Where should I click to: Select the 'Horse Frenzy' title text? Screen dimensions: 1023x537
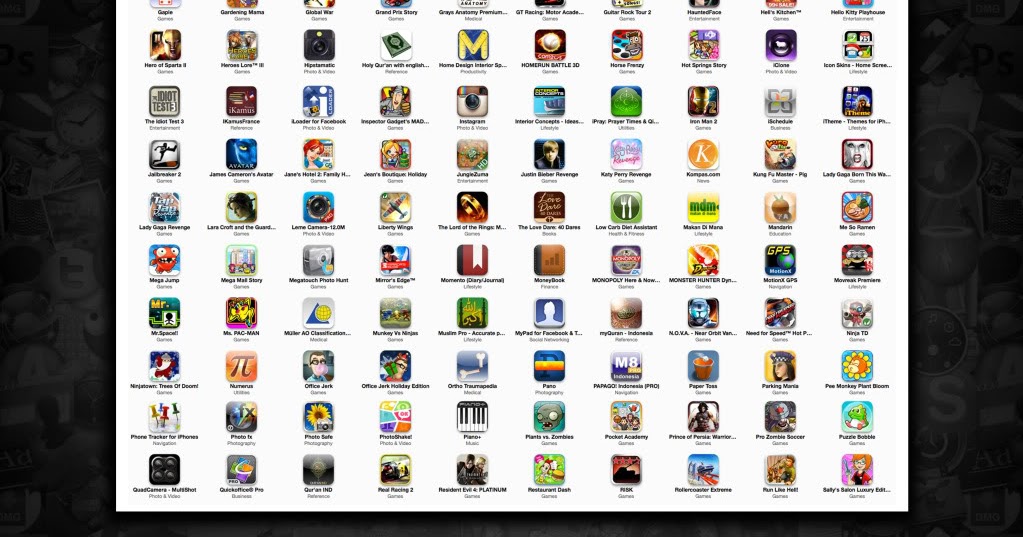click(x=626, y=65)
